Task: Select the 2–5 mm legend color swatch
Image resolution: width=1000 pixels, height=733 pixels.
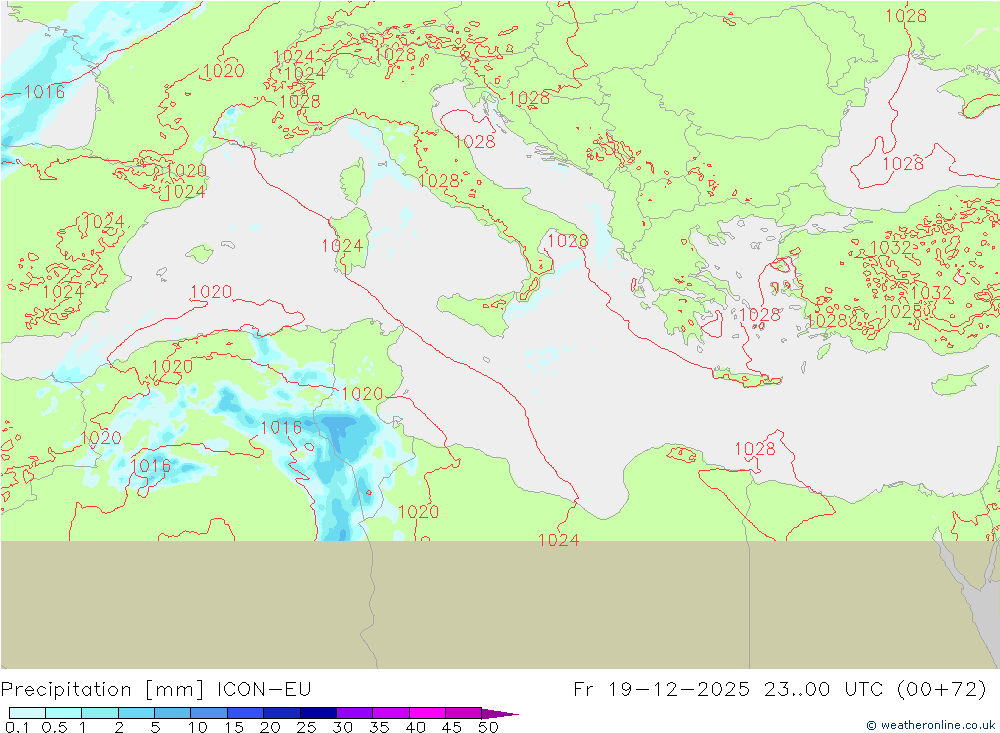Action: (x=136, y=713)
